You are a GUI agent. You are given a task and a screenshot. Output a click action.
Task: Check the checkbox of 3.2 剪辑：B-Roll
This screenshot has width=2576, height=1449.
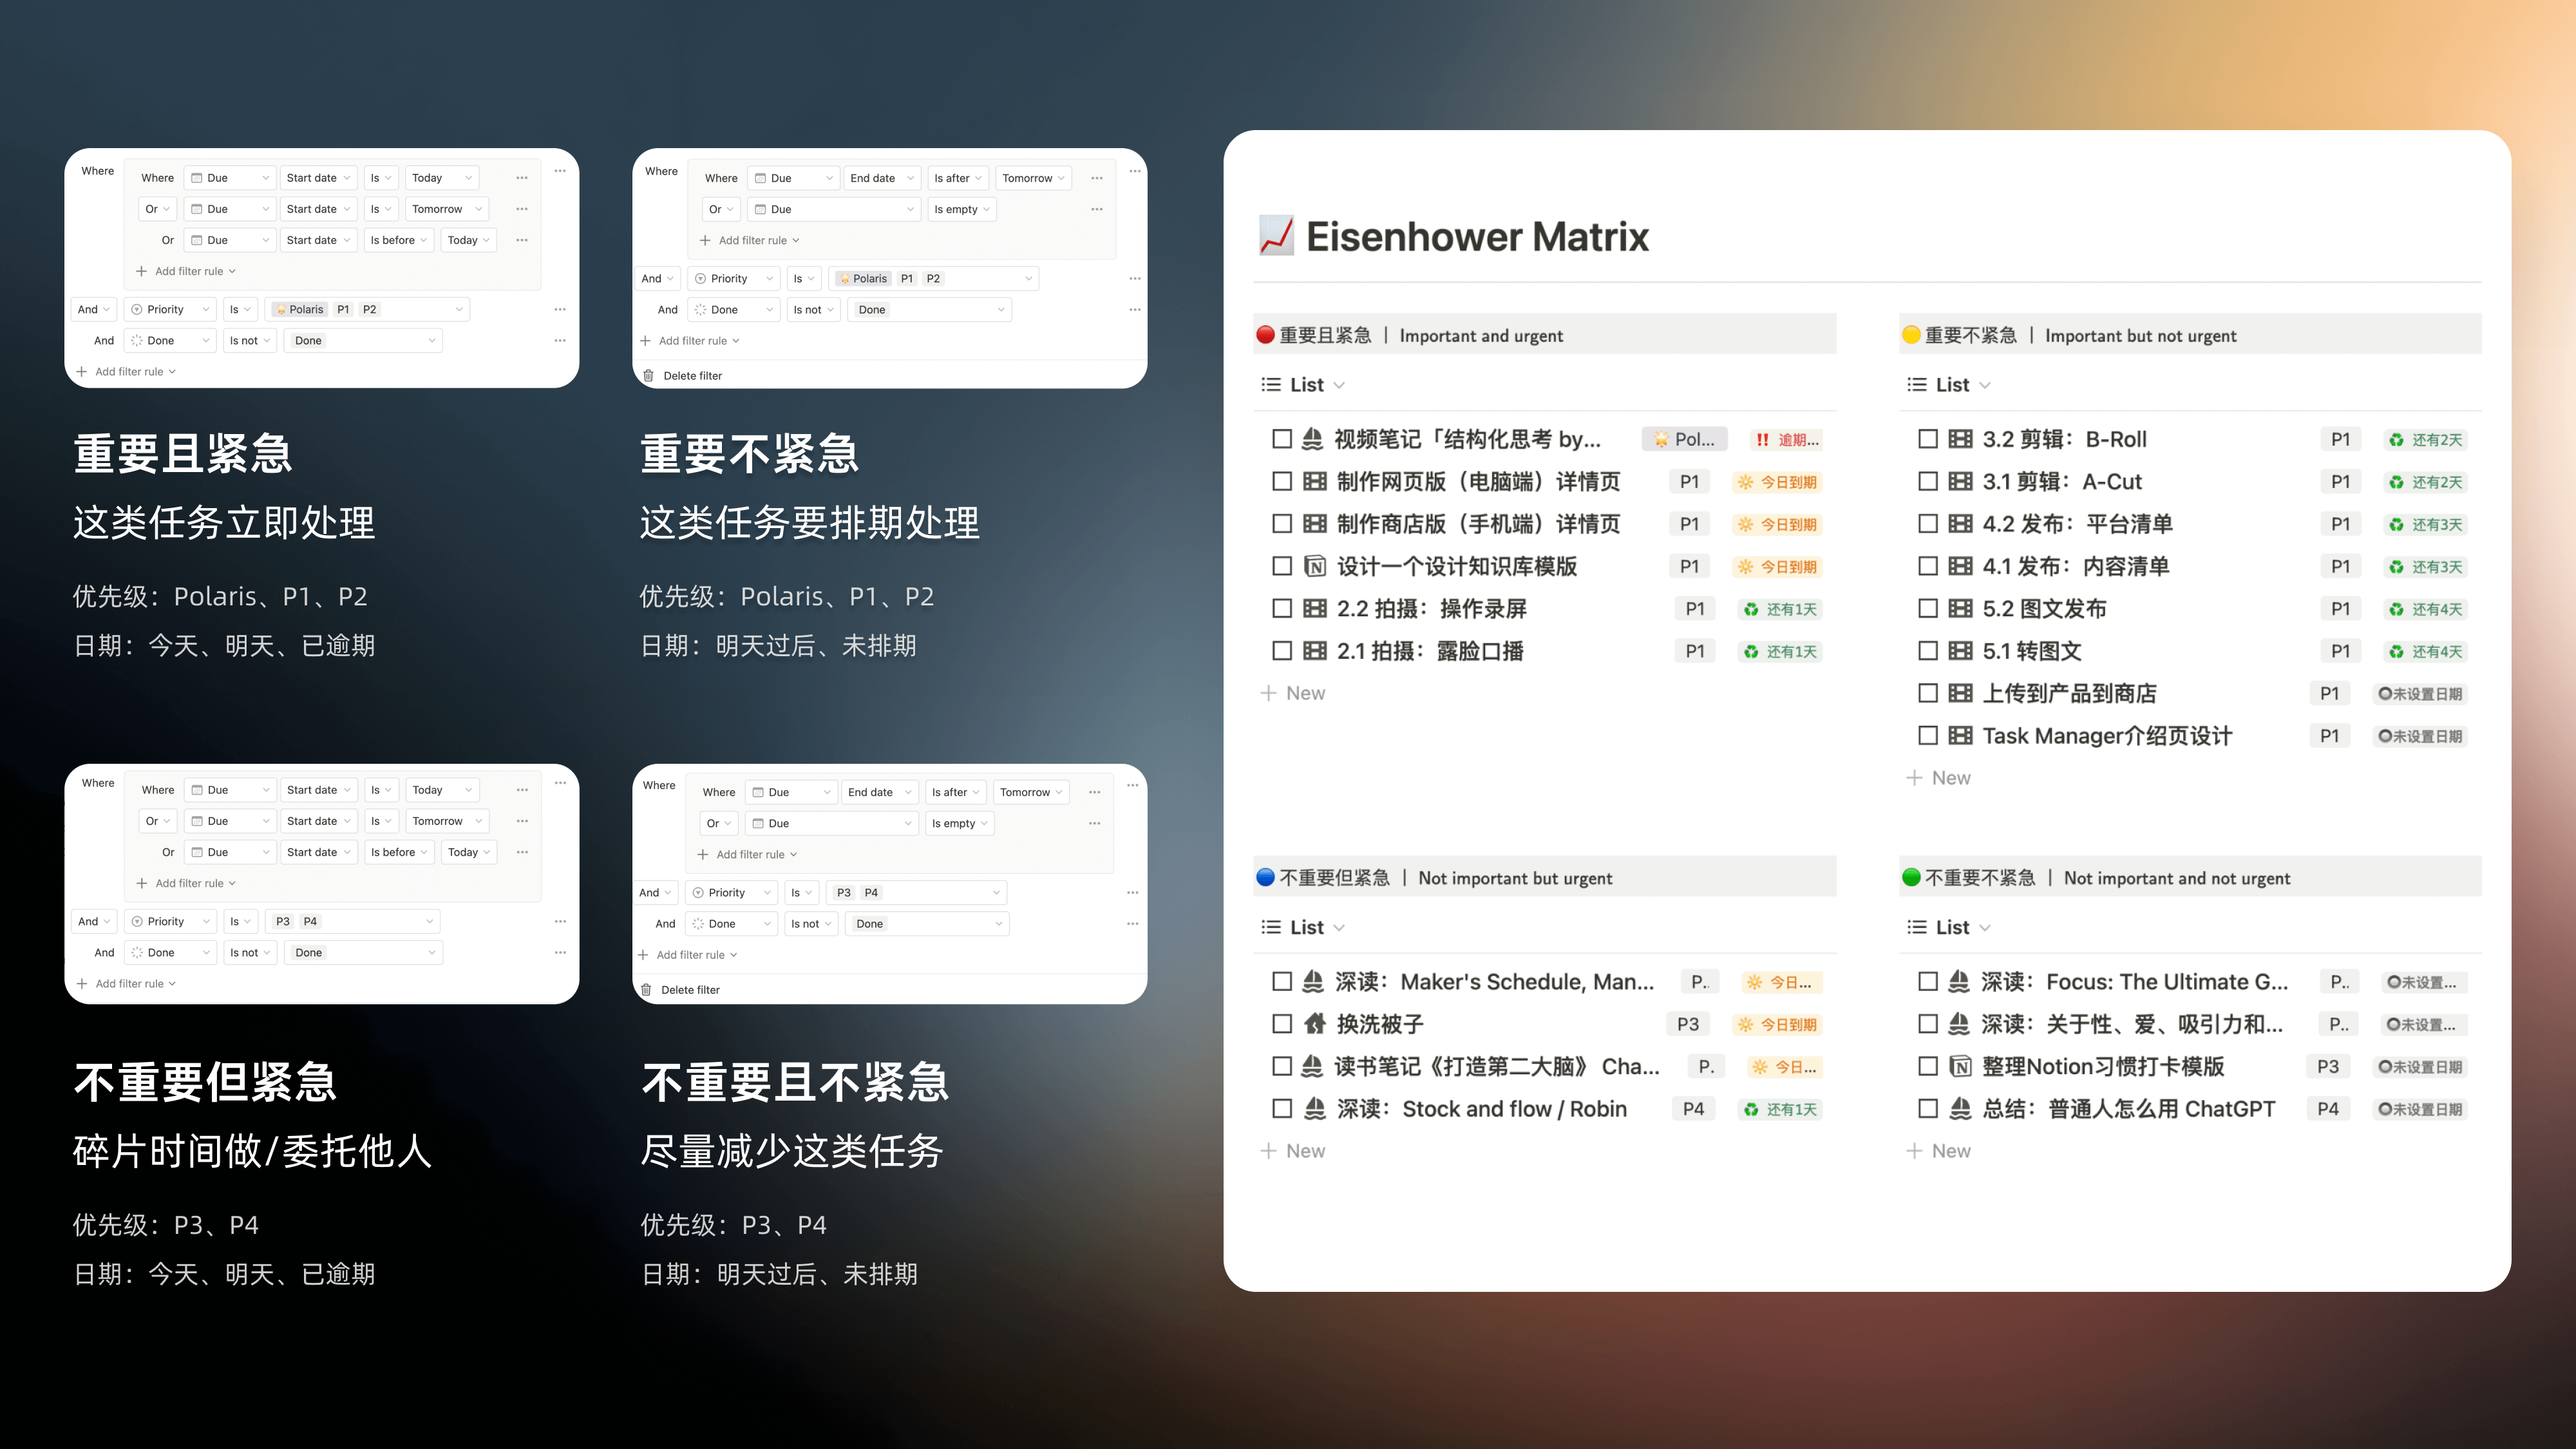(x=1928, y=439)
